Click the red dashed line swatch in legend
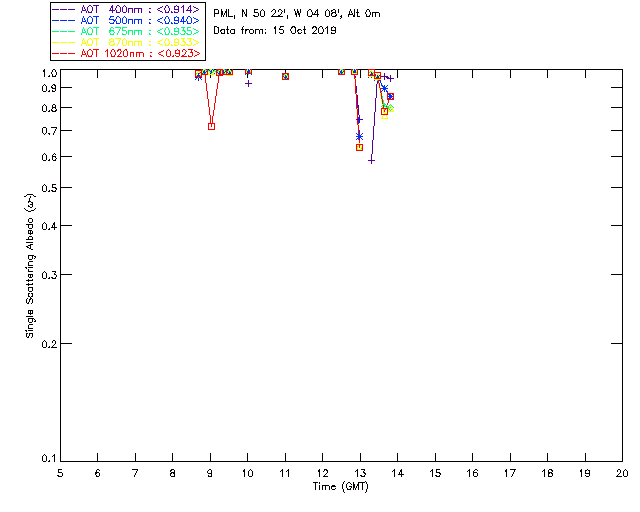 pyautogui.click(x=64, y=53)
